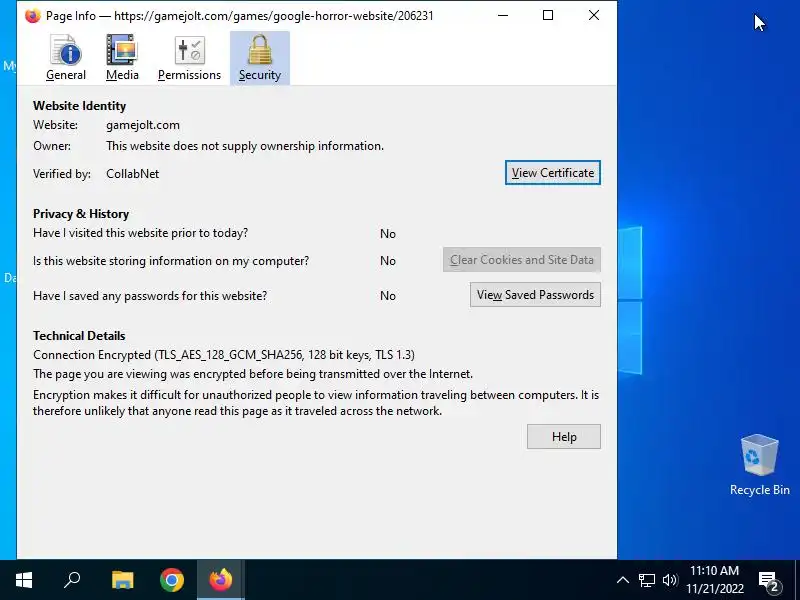Screen dimensions: 800x600
Task: Open the clock showing 11:10 AM
Action: tap(714, 580)
